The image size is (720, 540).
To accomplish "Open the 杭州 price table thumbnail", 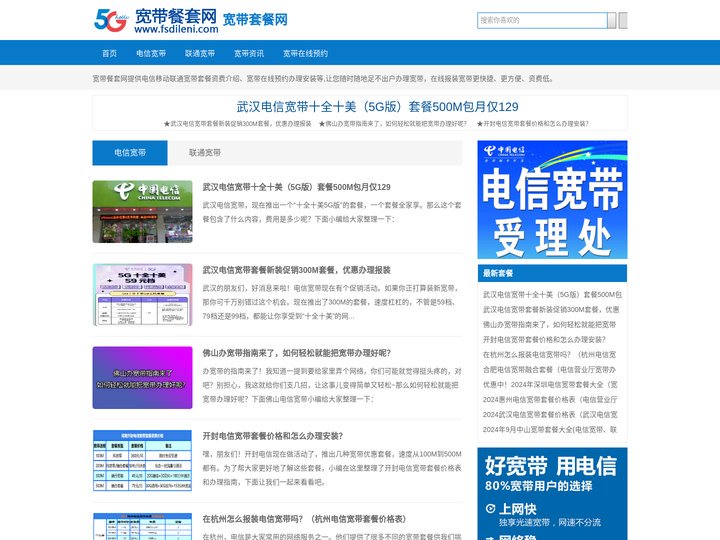I will click(x=142, y=527).
